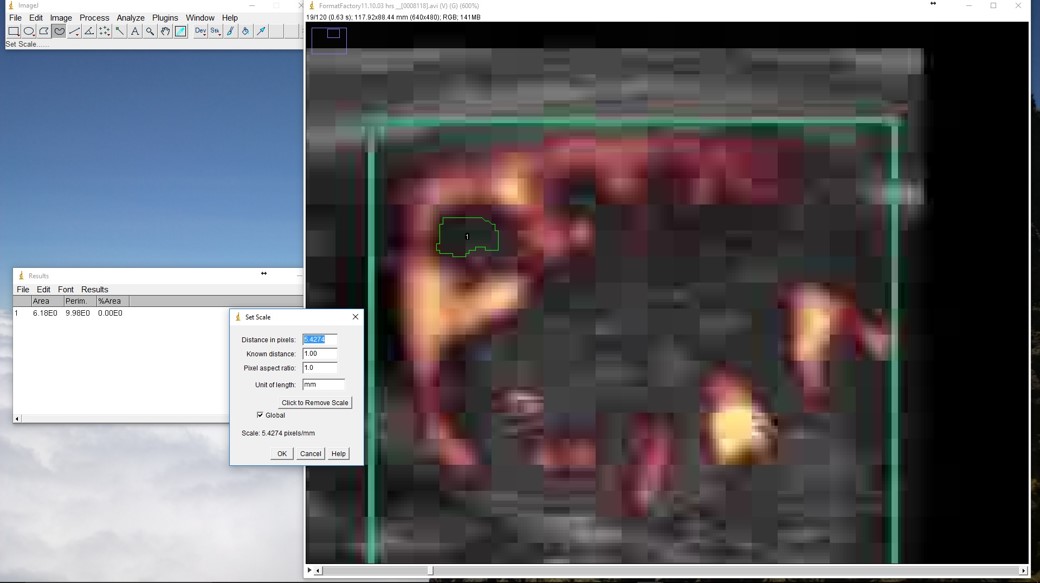This screenshot has height=583, width=1040.
Task: Open the Stk stacks dropdown
Action: coord(215,32)
